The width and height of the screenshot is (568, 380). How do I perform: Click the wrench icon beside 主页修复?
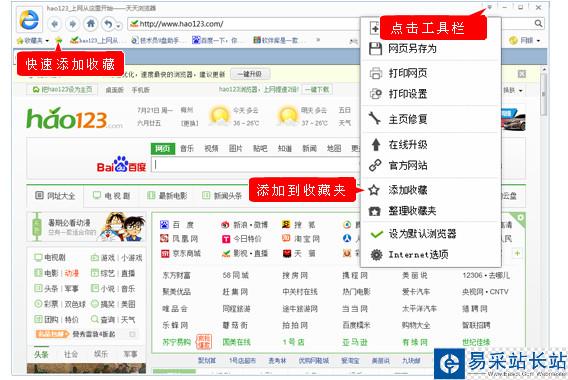pos(375,118)
